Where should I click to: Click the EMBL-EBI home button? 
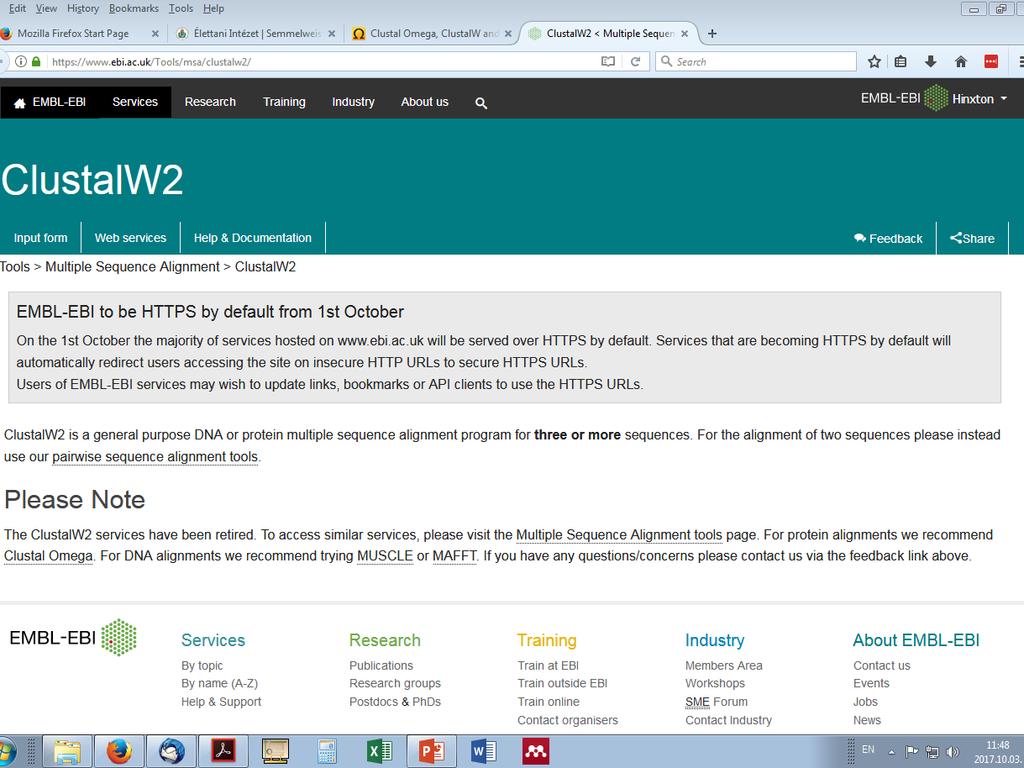pos(50,102)
